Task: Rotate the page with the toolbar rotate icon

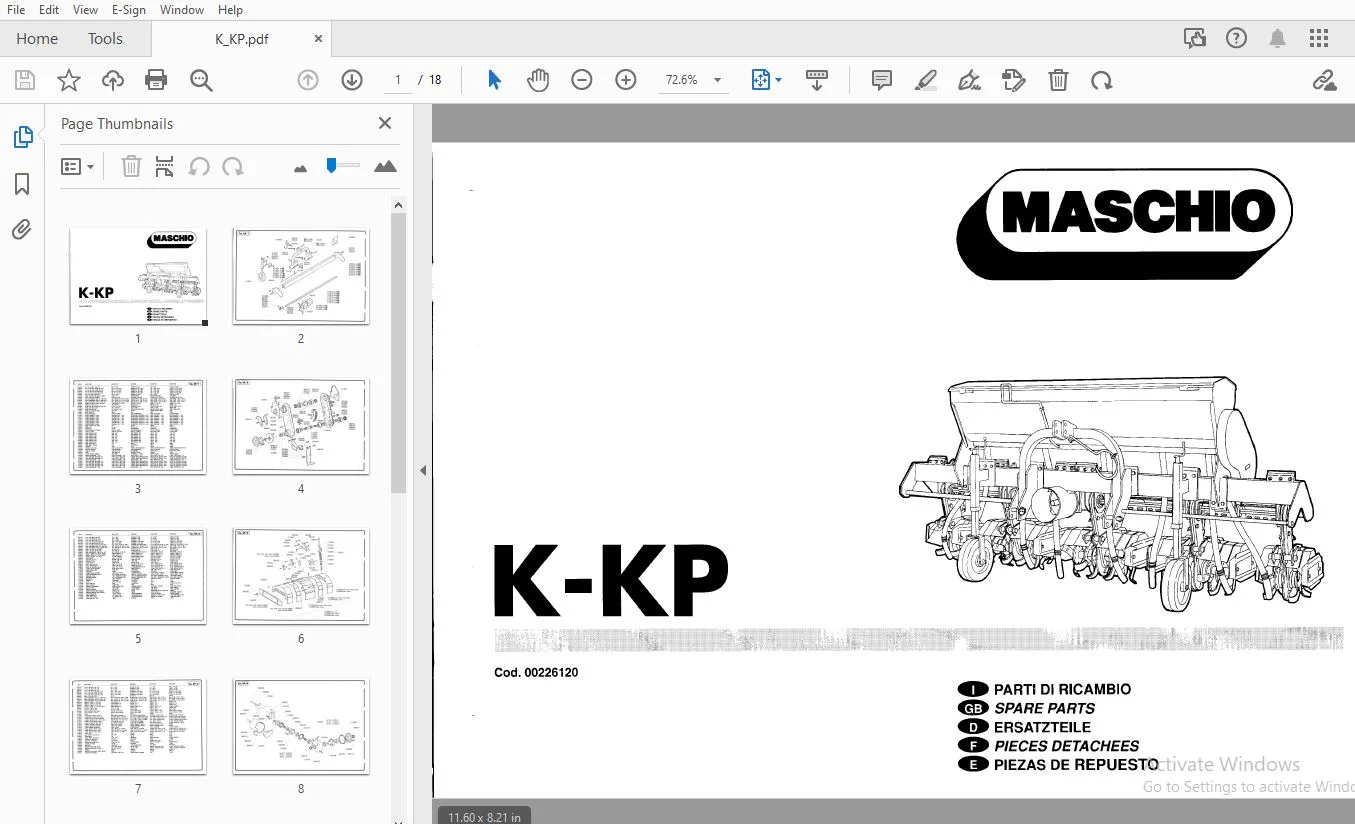Action: [x=1102, y=80]
